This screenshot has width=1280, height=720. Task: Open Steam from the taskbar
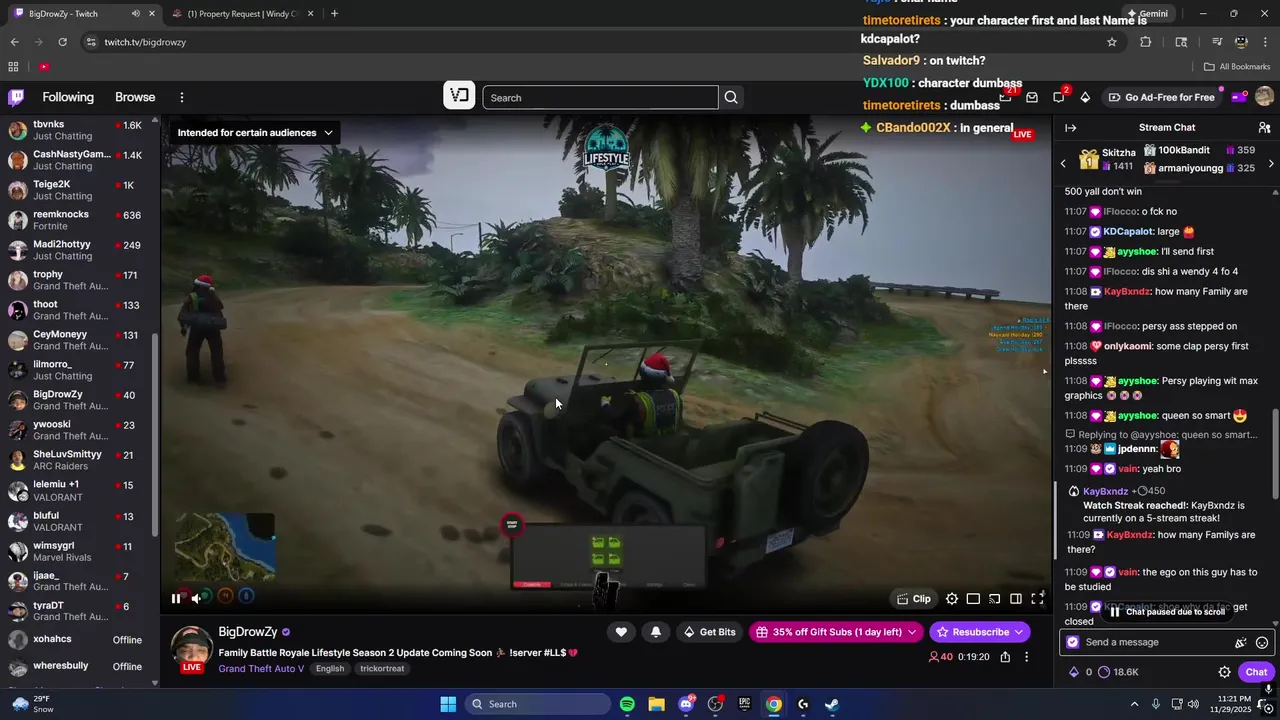(x=831, y=704)
